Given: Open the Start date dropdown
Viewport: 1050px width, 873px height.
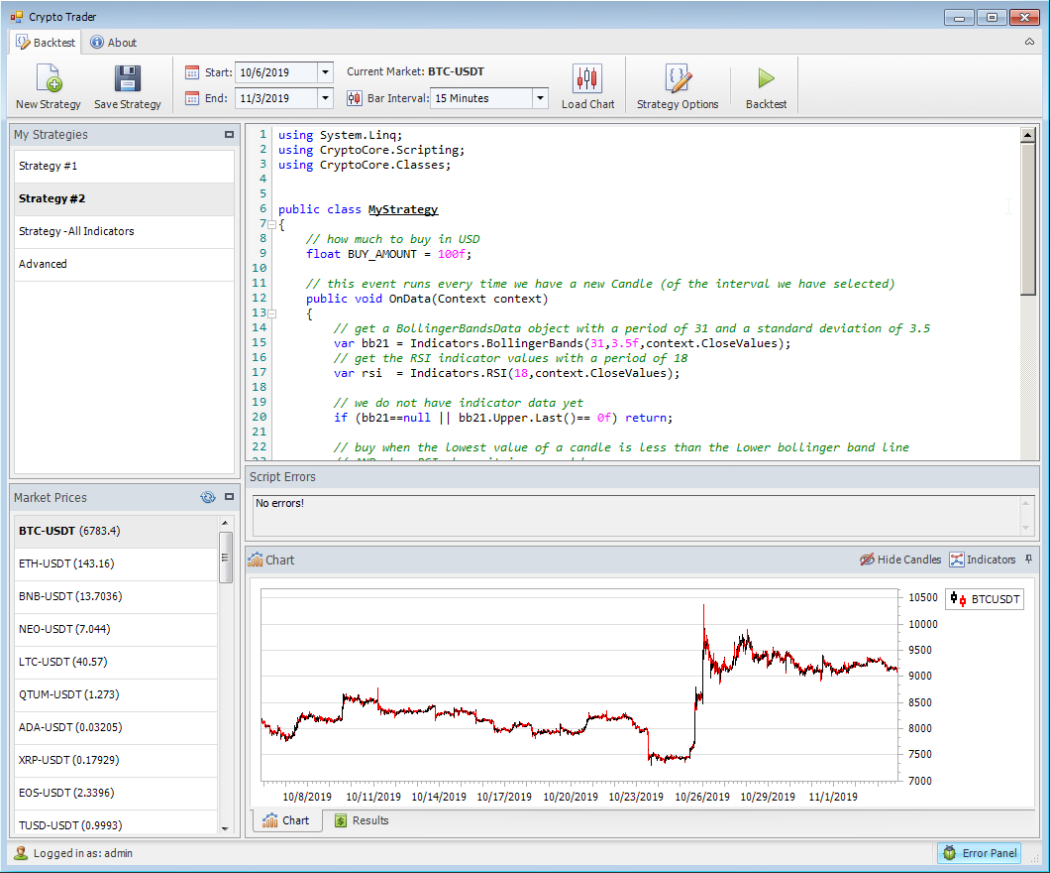Looking at the screenshot, I should pos(325,72).
